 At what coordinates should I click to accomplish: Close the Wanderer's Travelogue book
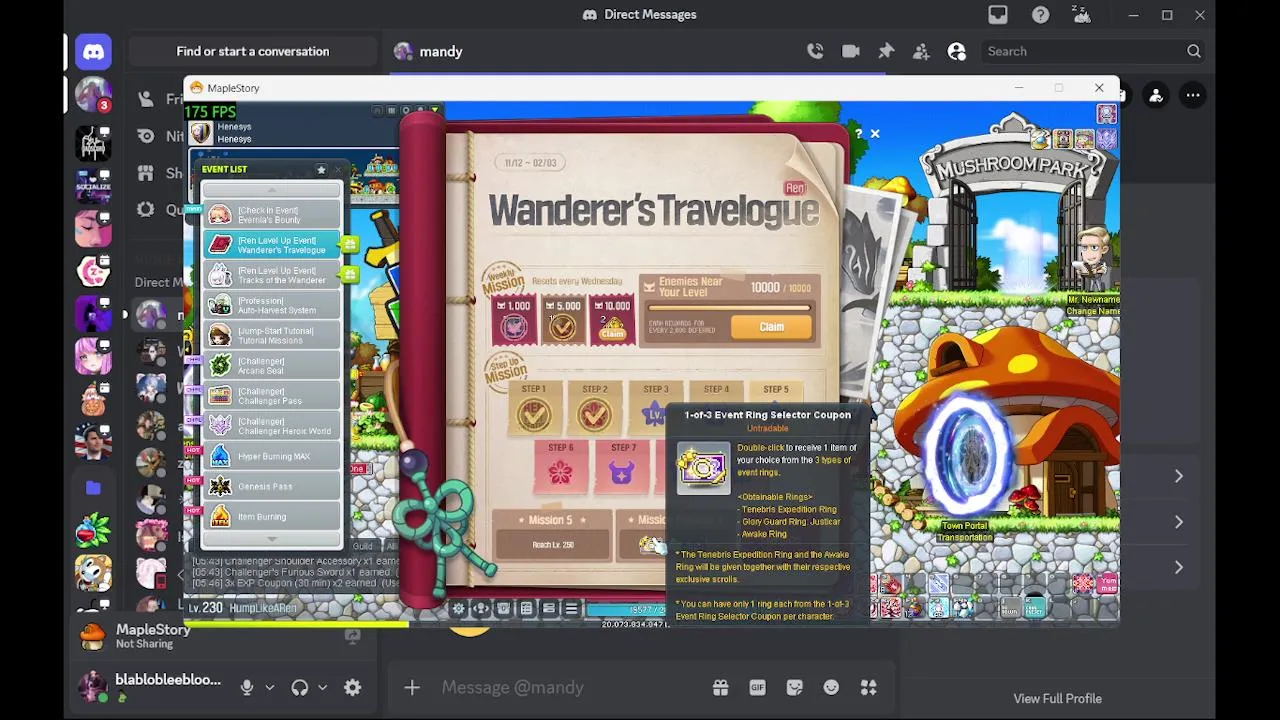[875, 133]
